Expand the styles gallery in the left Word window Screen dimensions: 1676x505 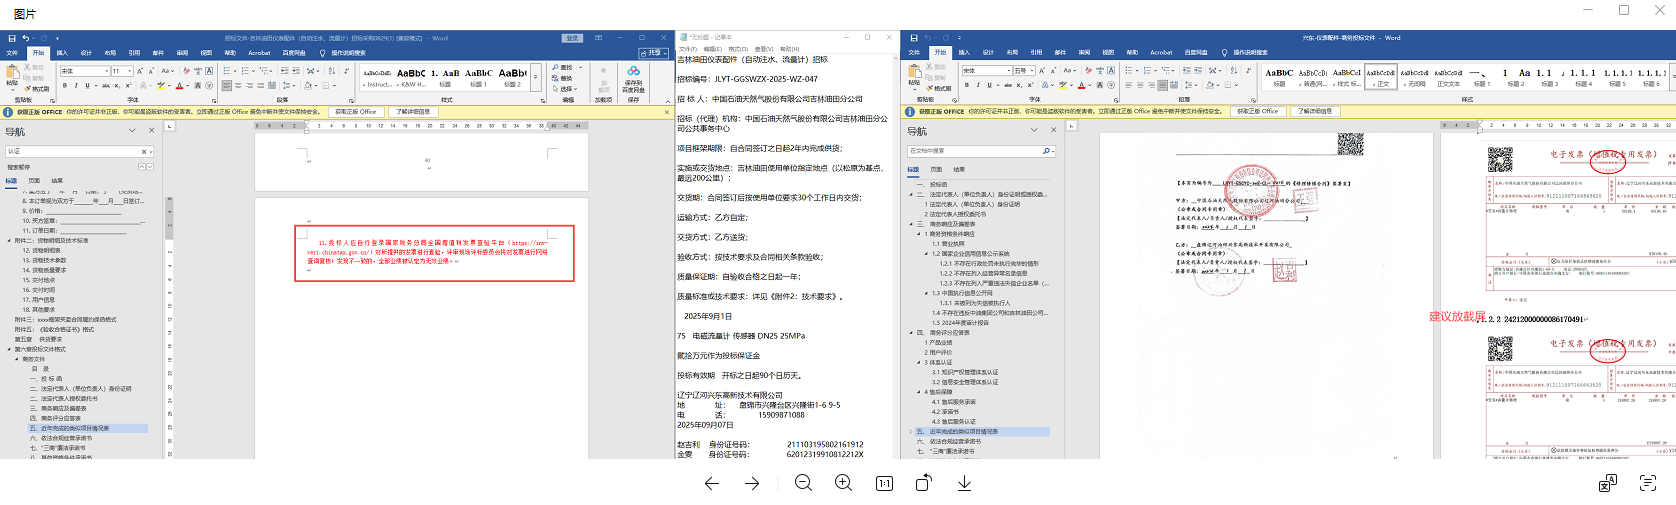point(536,77)
